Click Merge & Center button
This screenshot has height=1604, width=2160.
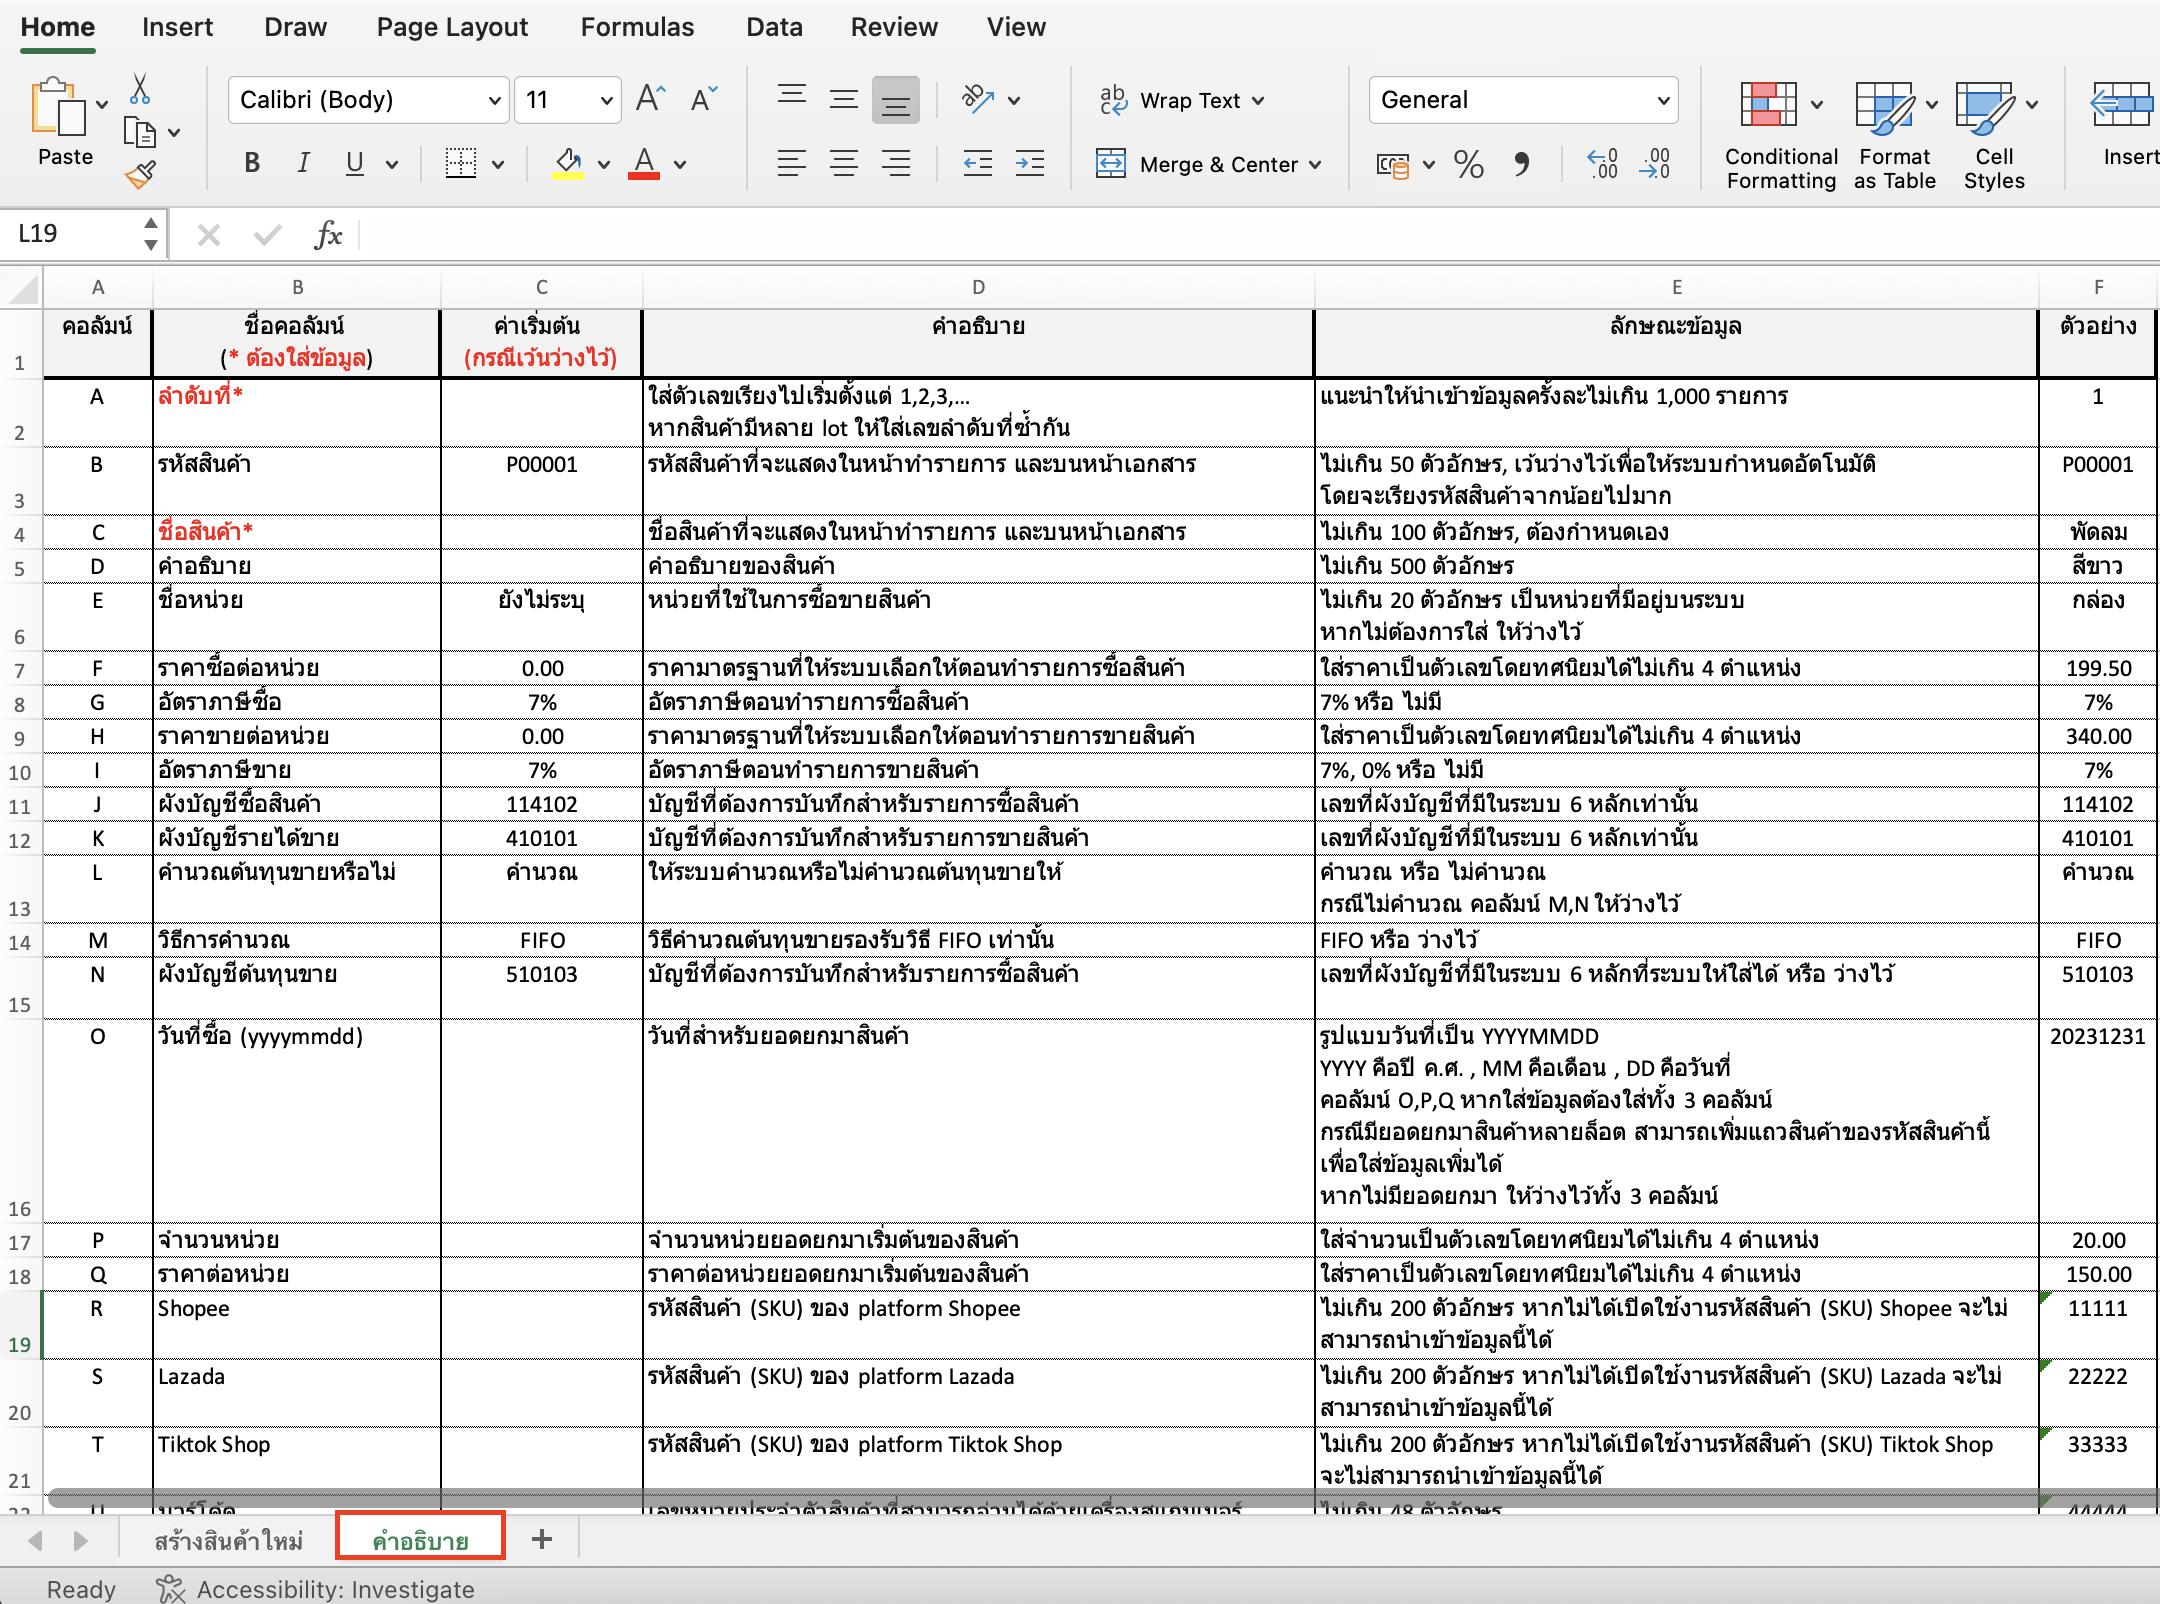coord(1198,164)
